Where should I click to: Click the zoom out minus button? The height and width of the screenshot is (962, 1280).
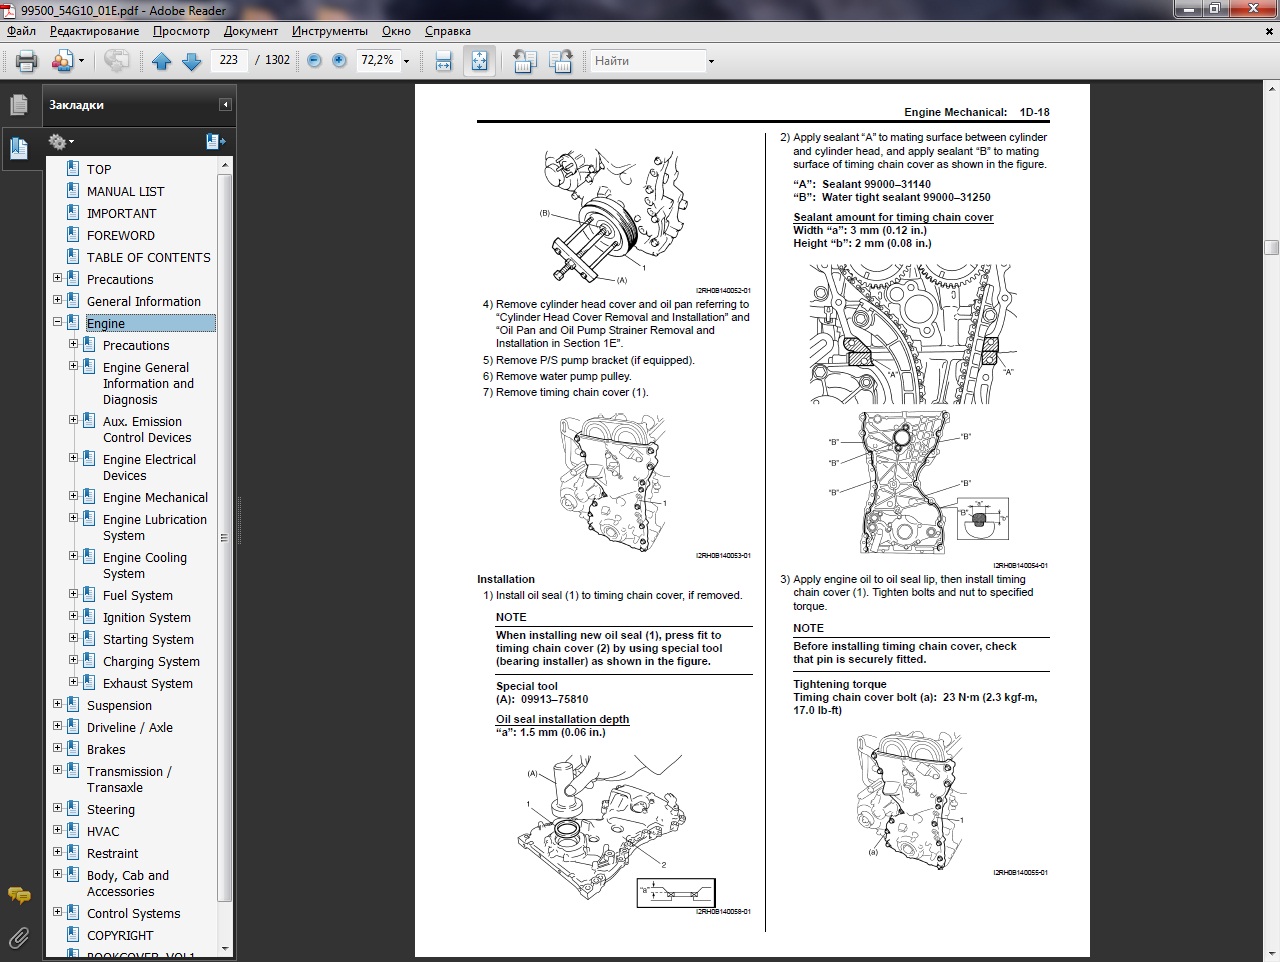point(314,60)
